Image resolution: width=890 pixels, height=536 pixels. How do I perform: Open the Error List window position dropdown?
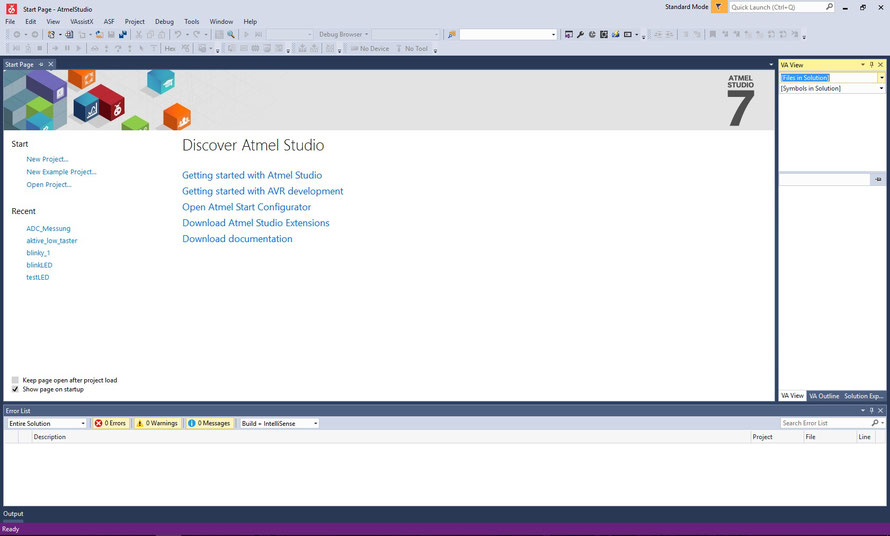coord(863,411)
